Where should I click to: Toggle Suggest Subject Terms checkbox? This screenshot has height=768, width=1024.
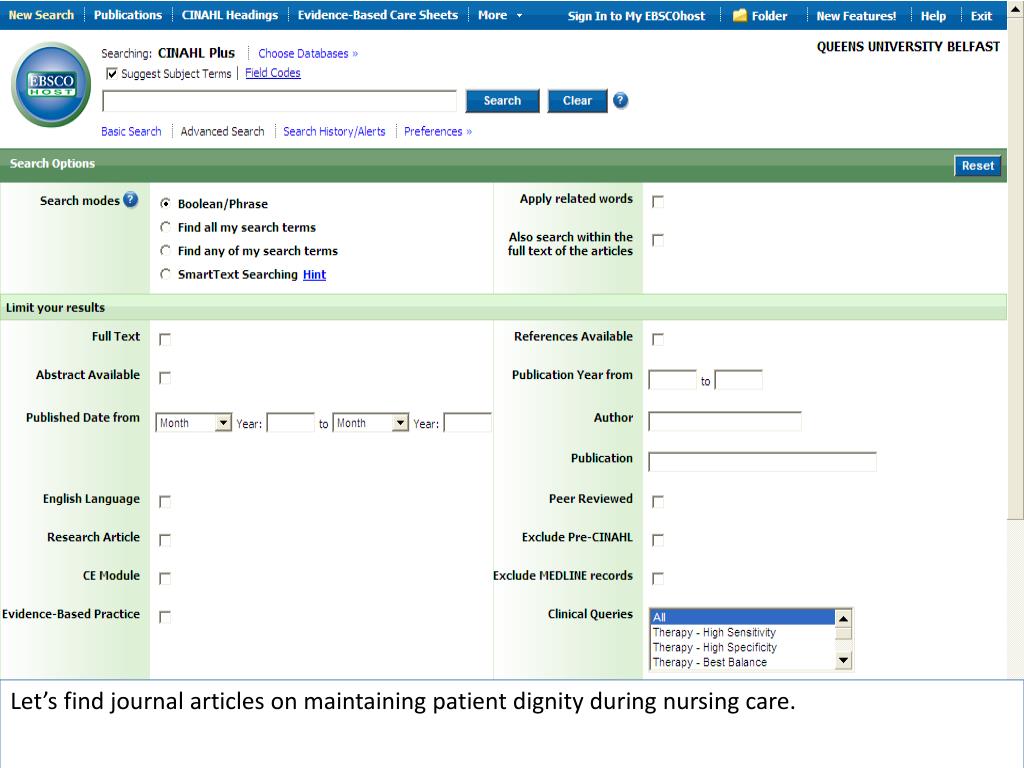coord(112,74)
